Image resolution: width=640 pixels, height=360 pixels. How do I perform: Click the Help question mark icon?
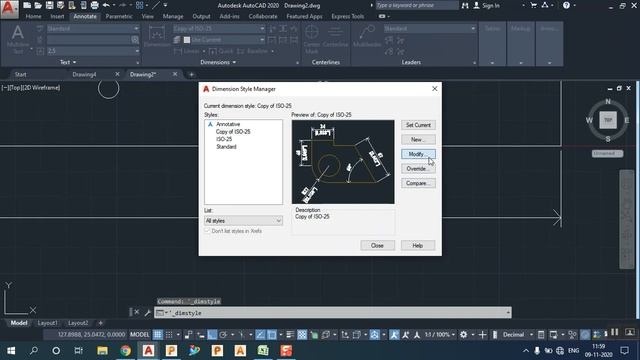pos(566,5)
